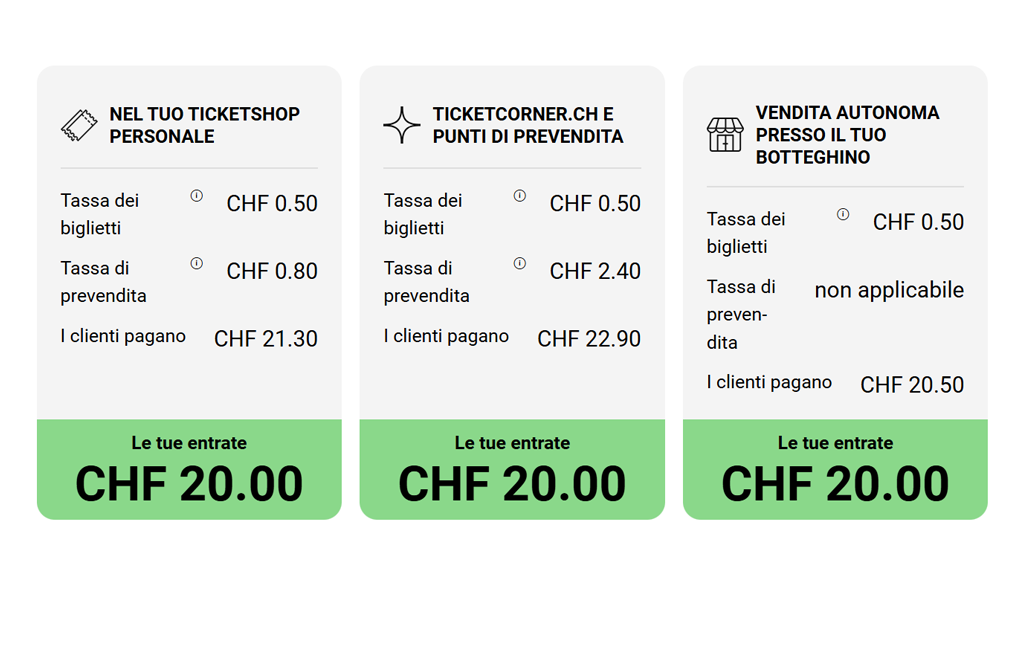Click the 'non applicabile' presale fee value
This screenshot has width=1024, height=658.
(x=889, y=291)
